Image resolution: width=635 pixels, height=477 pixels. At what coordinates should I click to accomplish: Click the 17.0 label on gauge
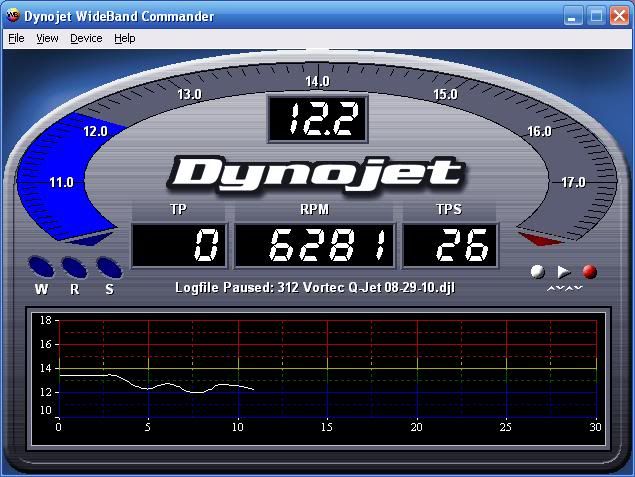click(x=573, y=182)
